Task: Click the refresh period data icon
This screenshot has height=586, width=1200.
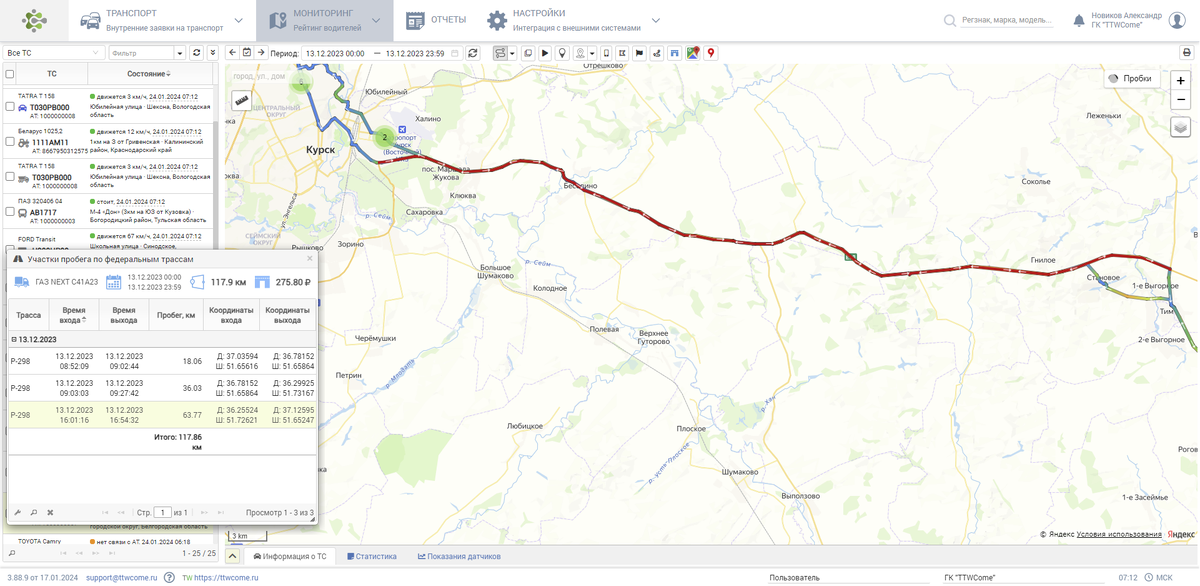Action: point(473,52)
